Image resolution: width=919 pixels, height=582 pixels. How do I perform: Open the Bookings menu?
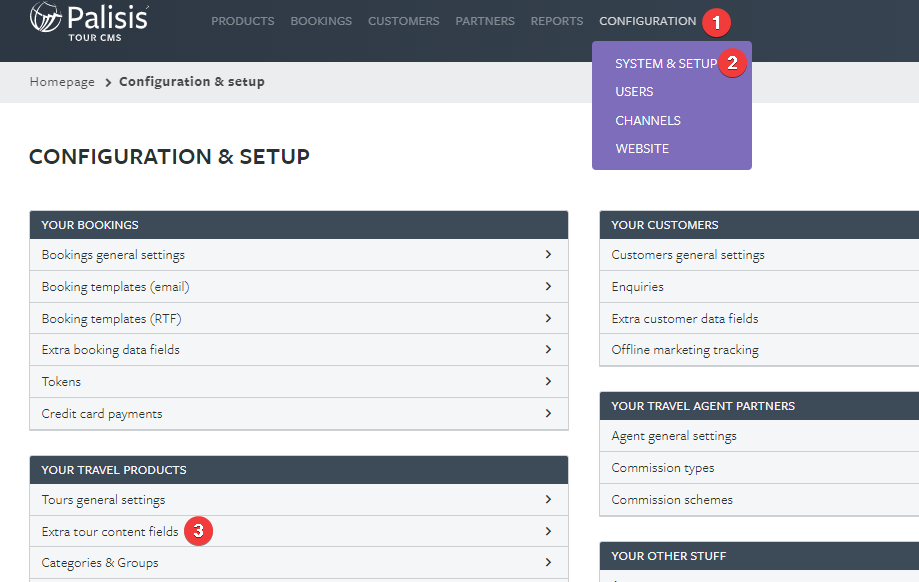point(321,21)
